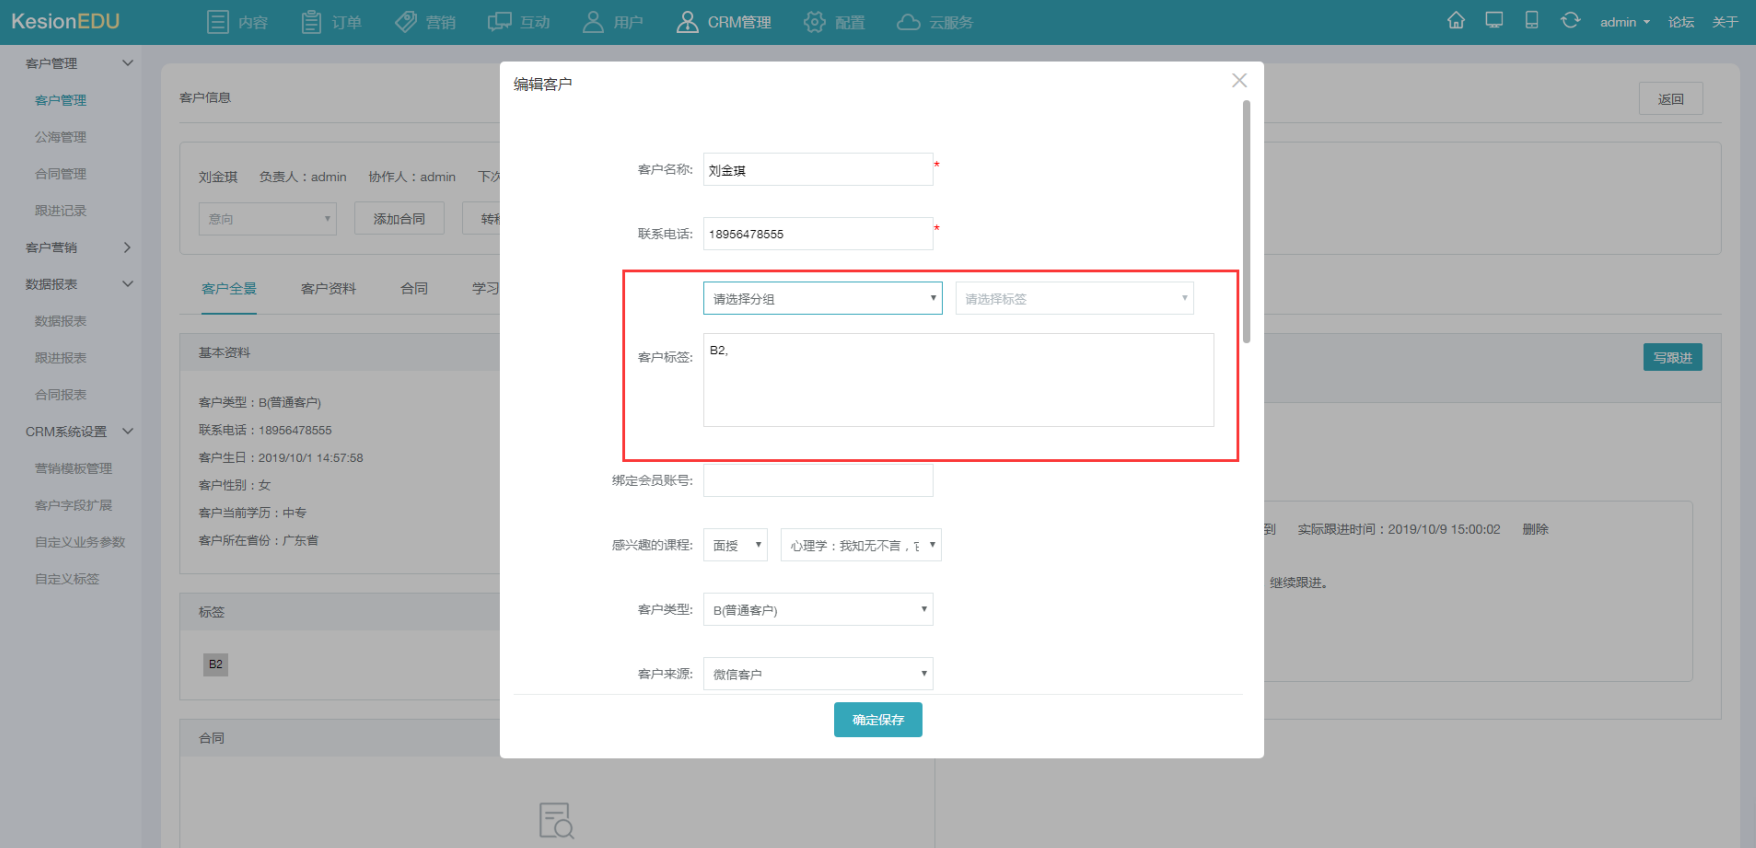Image resolution: width=1756 pixels, height=848 pixels.
Task: Open the admin account menu
Action: pos(1624,22)
